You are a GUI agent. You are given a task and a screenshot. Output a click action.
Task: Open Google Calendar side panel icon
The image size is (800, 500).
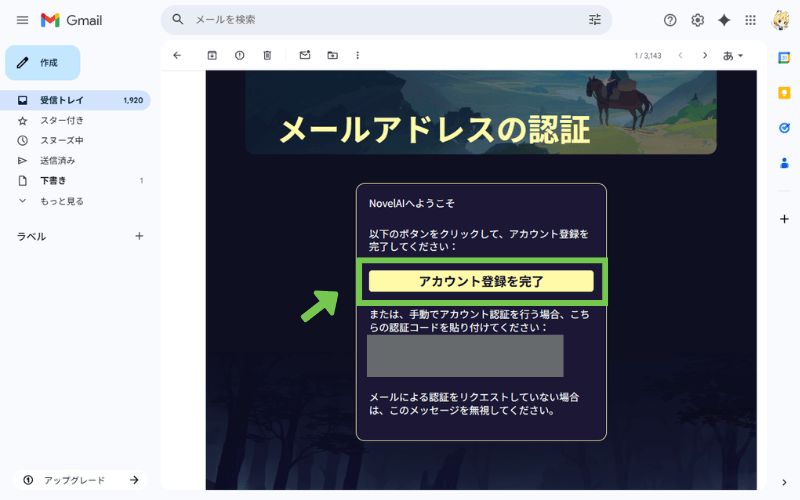tap(784, 58)
